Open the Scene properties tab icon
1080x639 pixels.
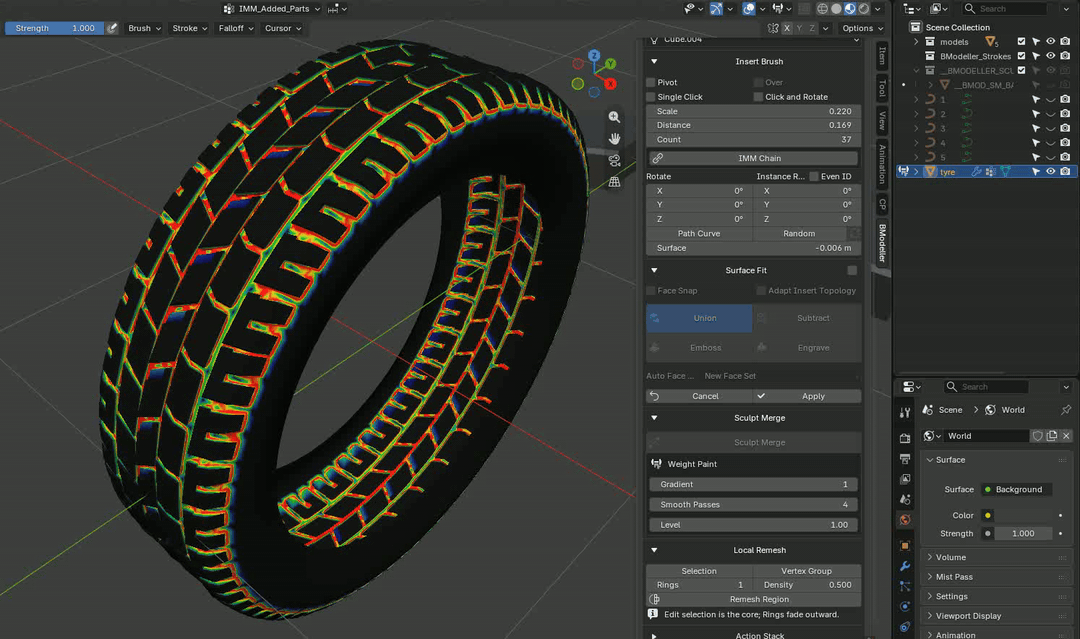pos(905,499)
